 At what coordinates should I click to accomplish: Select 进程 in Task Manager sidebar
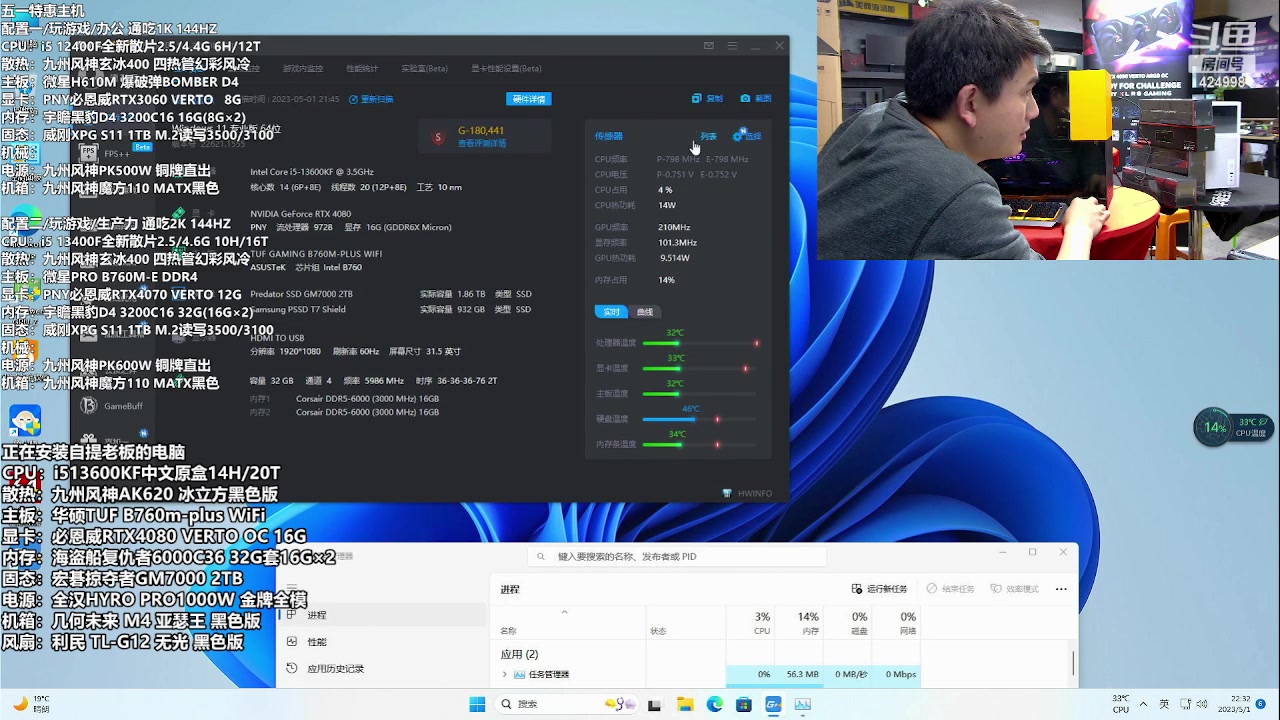[383, 615]
